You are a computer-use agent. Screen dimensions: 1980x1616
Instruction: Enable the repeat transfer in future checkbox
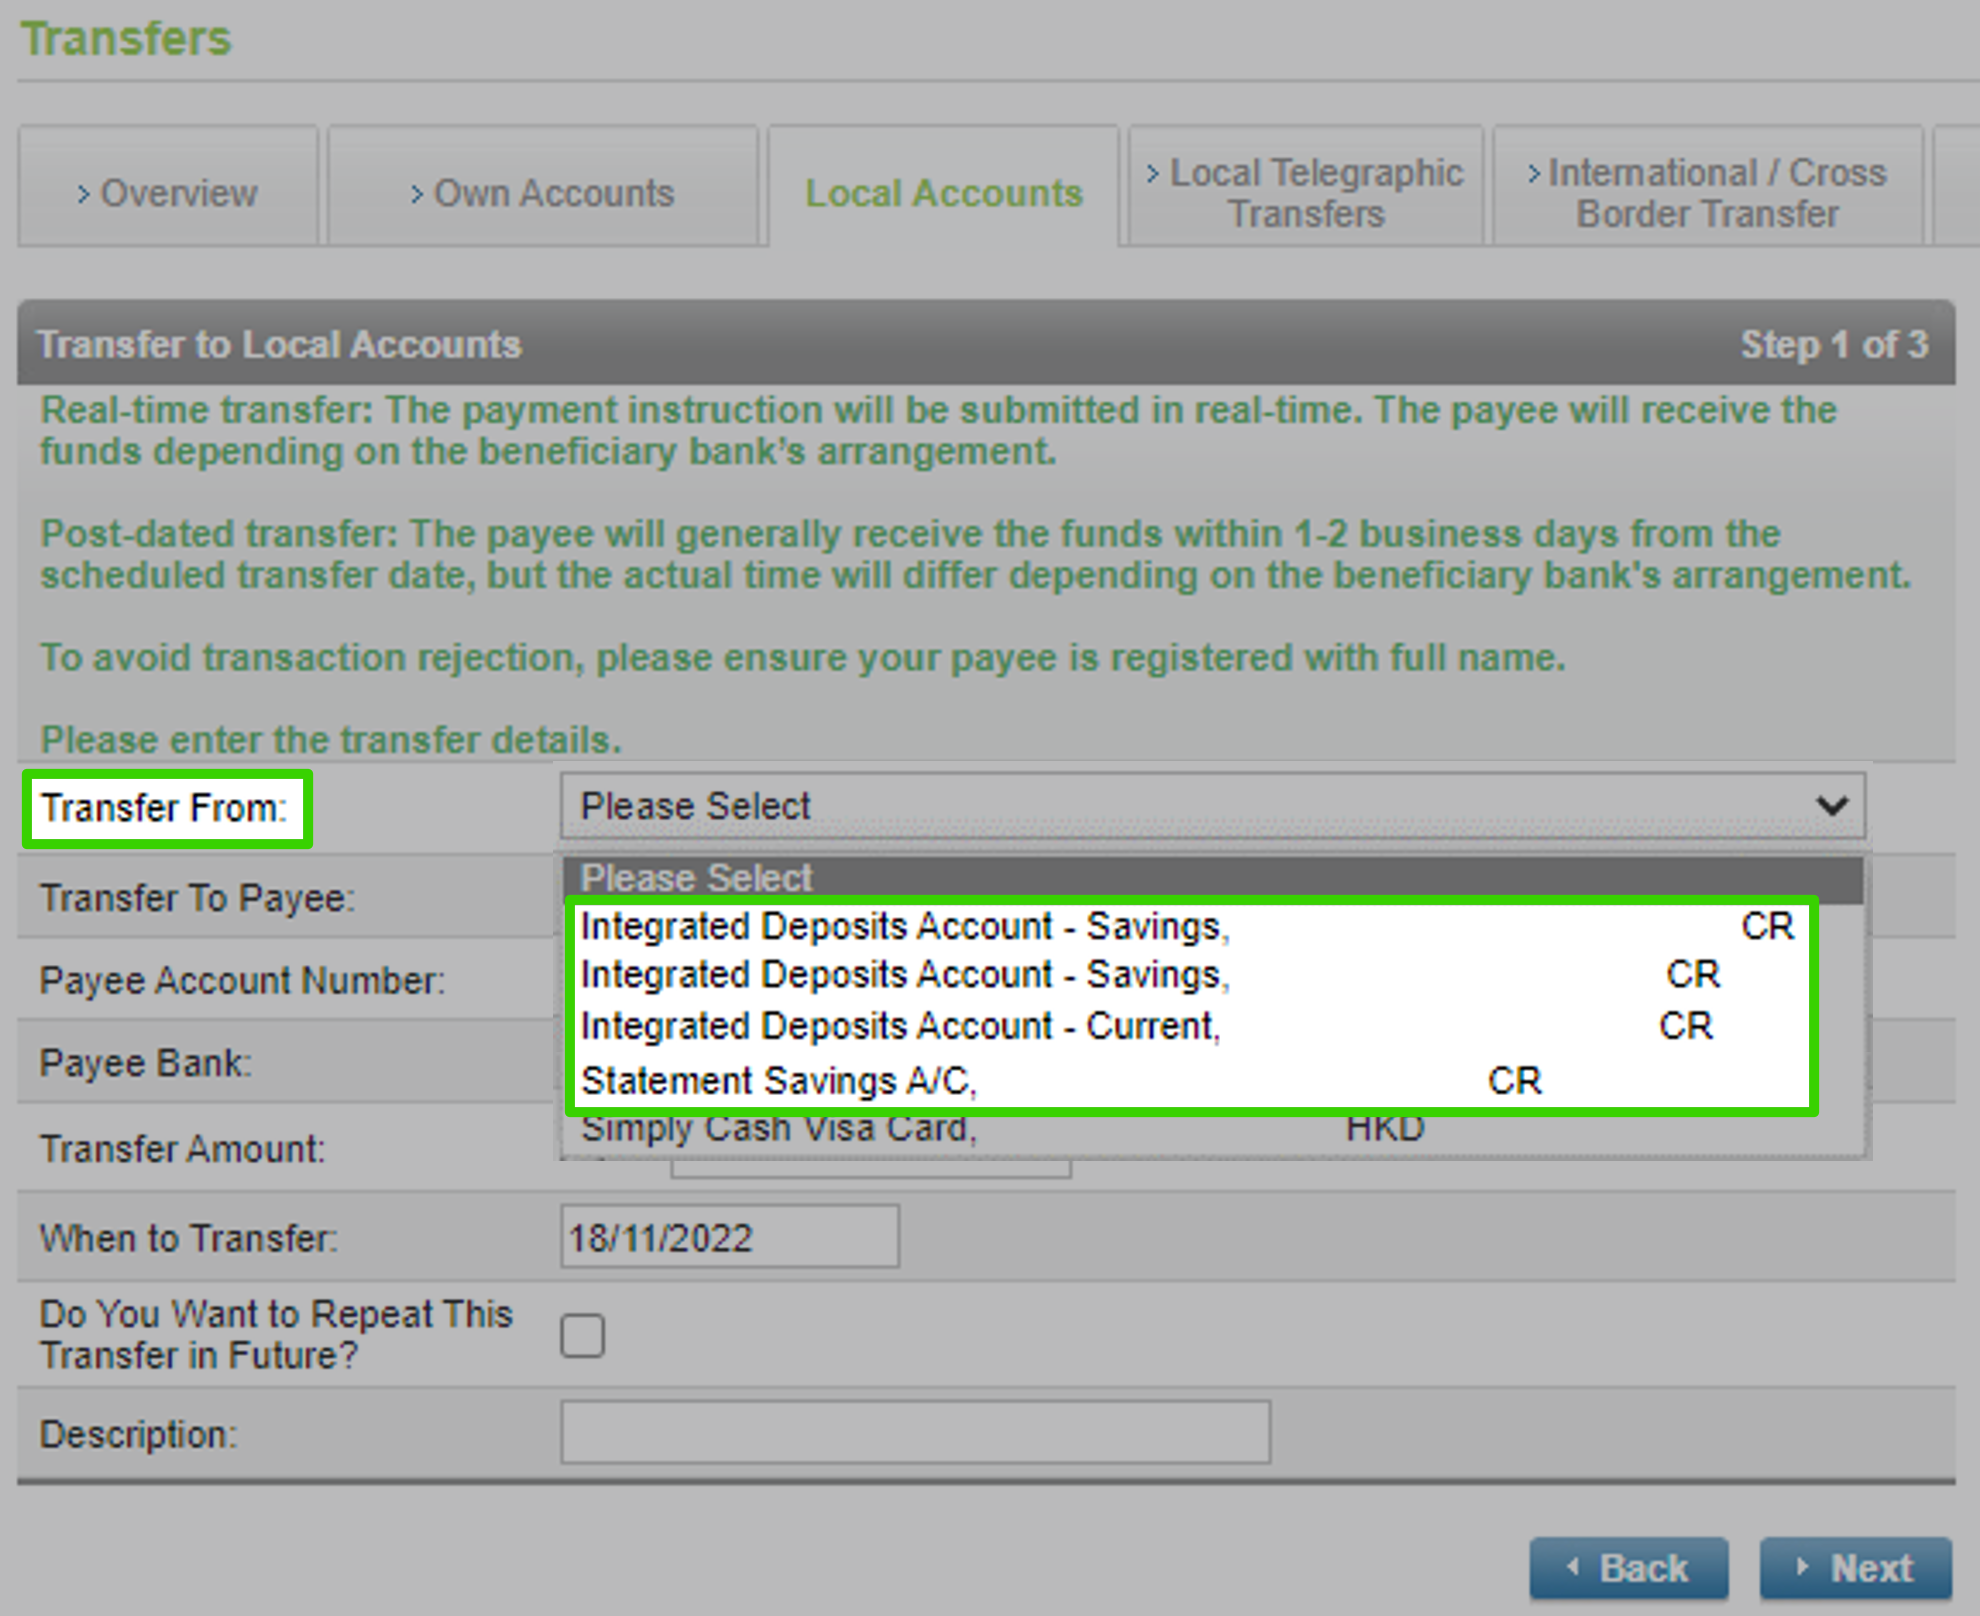(583, 1335)
